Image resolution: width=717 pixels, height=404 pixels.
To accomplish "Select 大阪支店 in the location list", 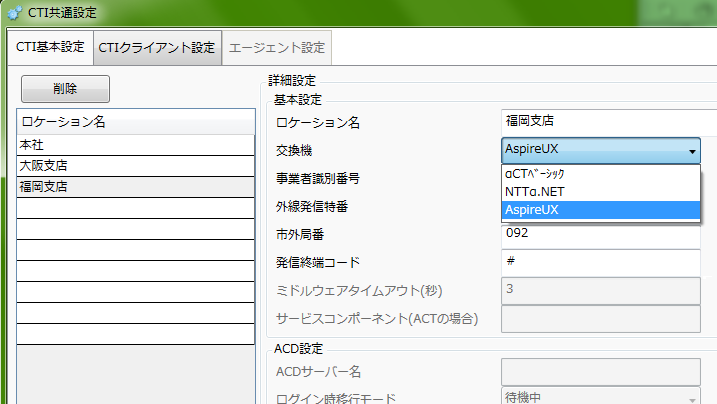I will tap(136, 165).
